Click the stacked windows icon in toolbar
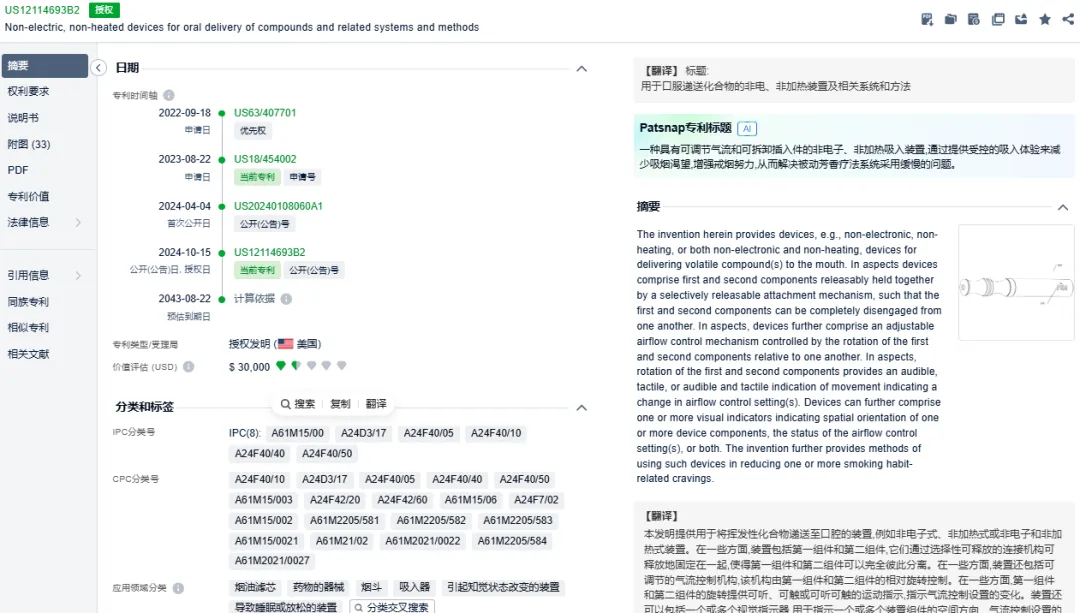Screen dimensions: 1080x613 pos(998,19)
